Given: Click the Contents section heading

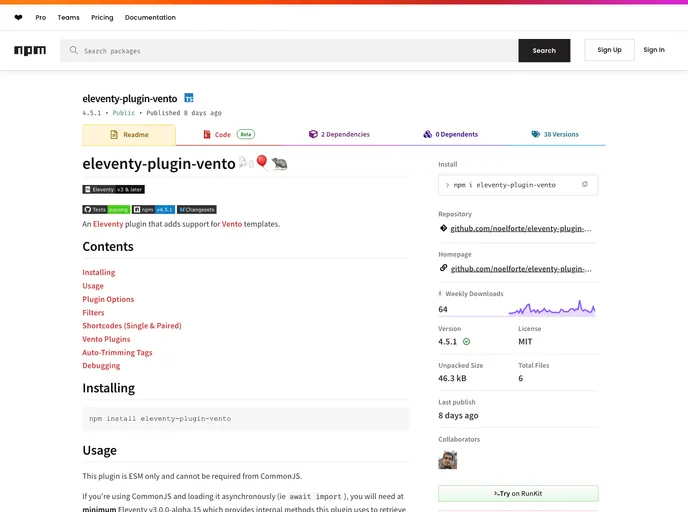Looking at the screenshot, I should coord(108,247).
